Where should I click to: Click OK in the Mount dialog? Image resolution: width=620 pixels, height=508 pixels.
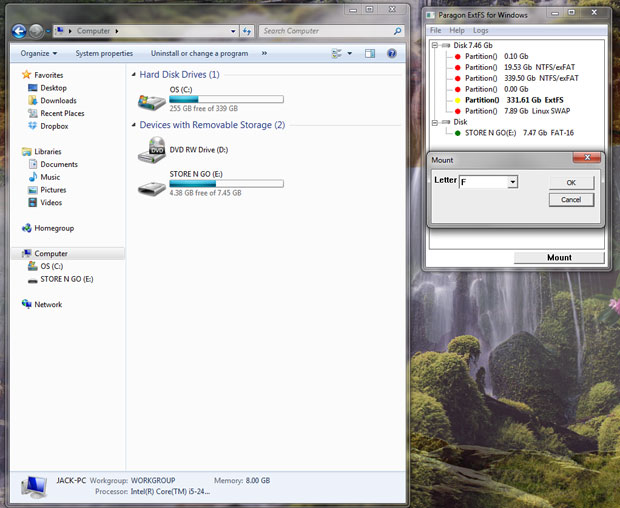coord(571,183)
